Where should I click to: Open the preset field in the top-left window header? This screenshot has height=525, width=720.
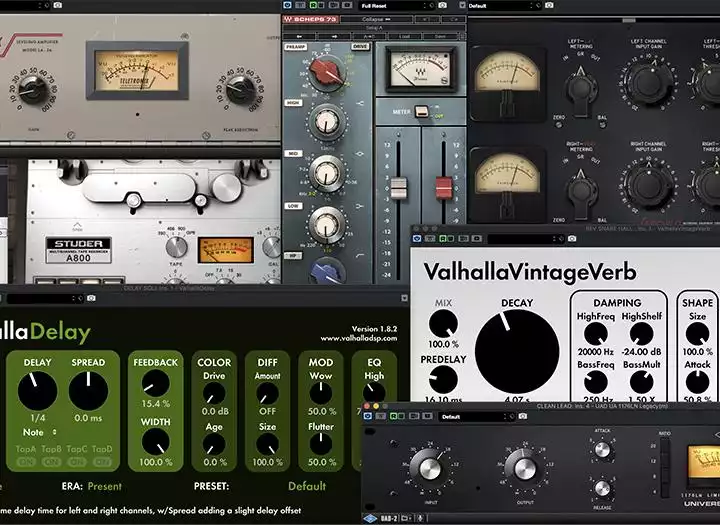point(25,5)
